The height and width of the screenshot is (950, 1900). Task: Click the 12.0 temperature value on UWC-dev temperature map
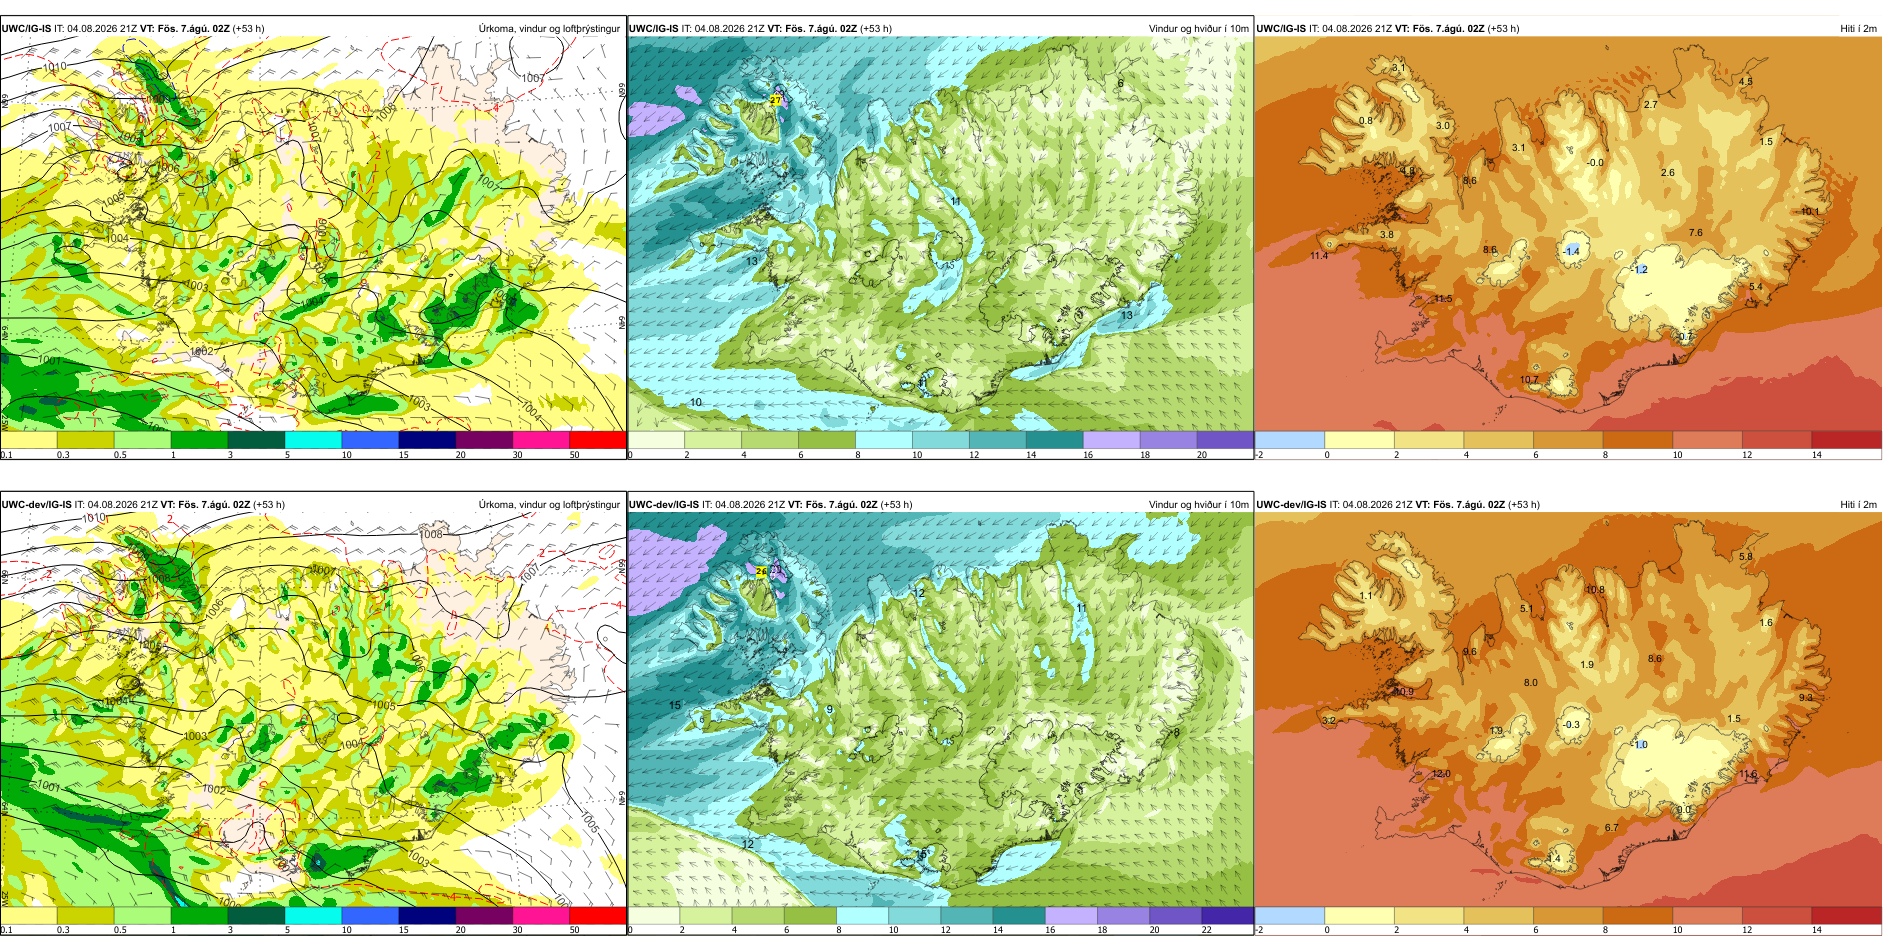1441,774
